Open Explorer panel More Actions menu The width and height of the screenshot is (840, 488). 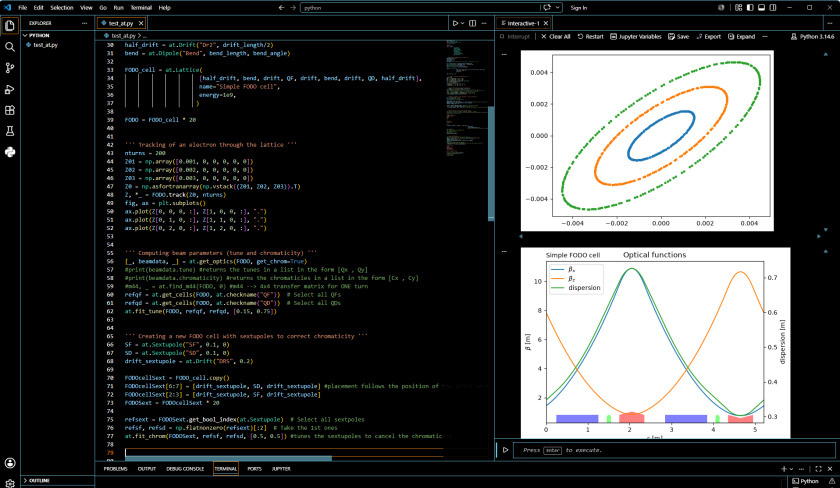click(x=84, y=24)
